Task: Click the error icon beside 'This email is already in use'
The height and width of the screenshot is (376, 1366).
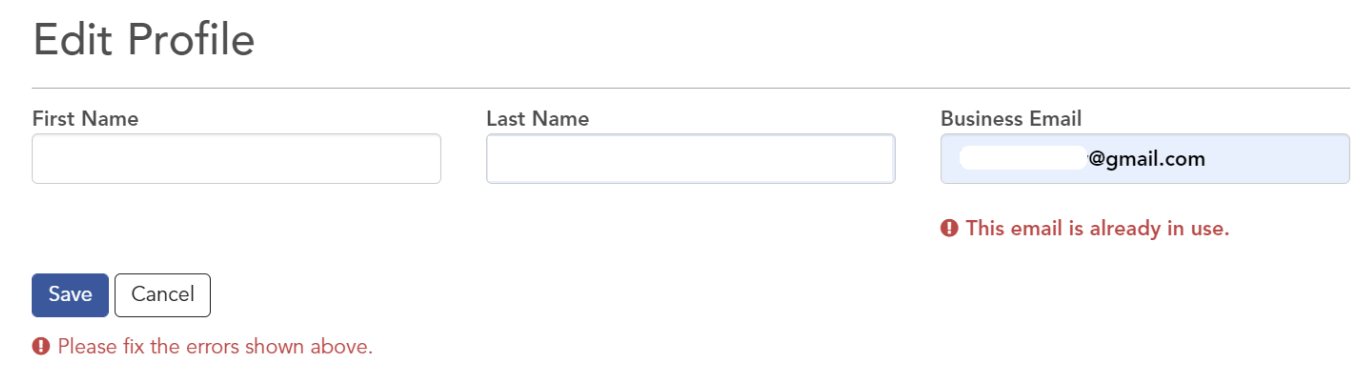Action: 949,228
